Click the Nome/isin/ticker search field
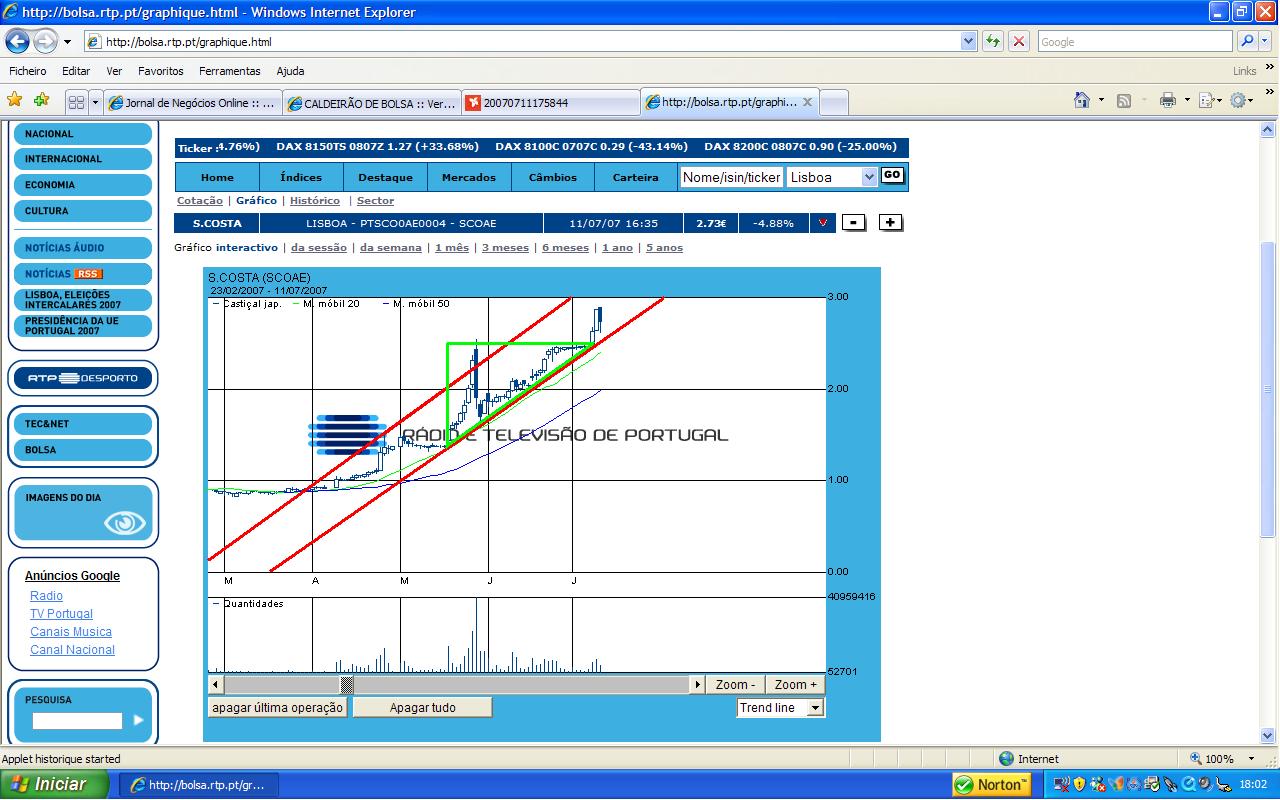Image resolution: width=1280 pixels, height=800 pixels. [731, 177]
